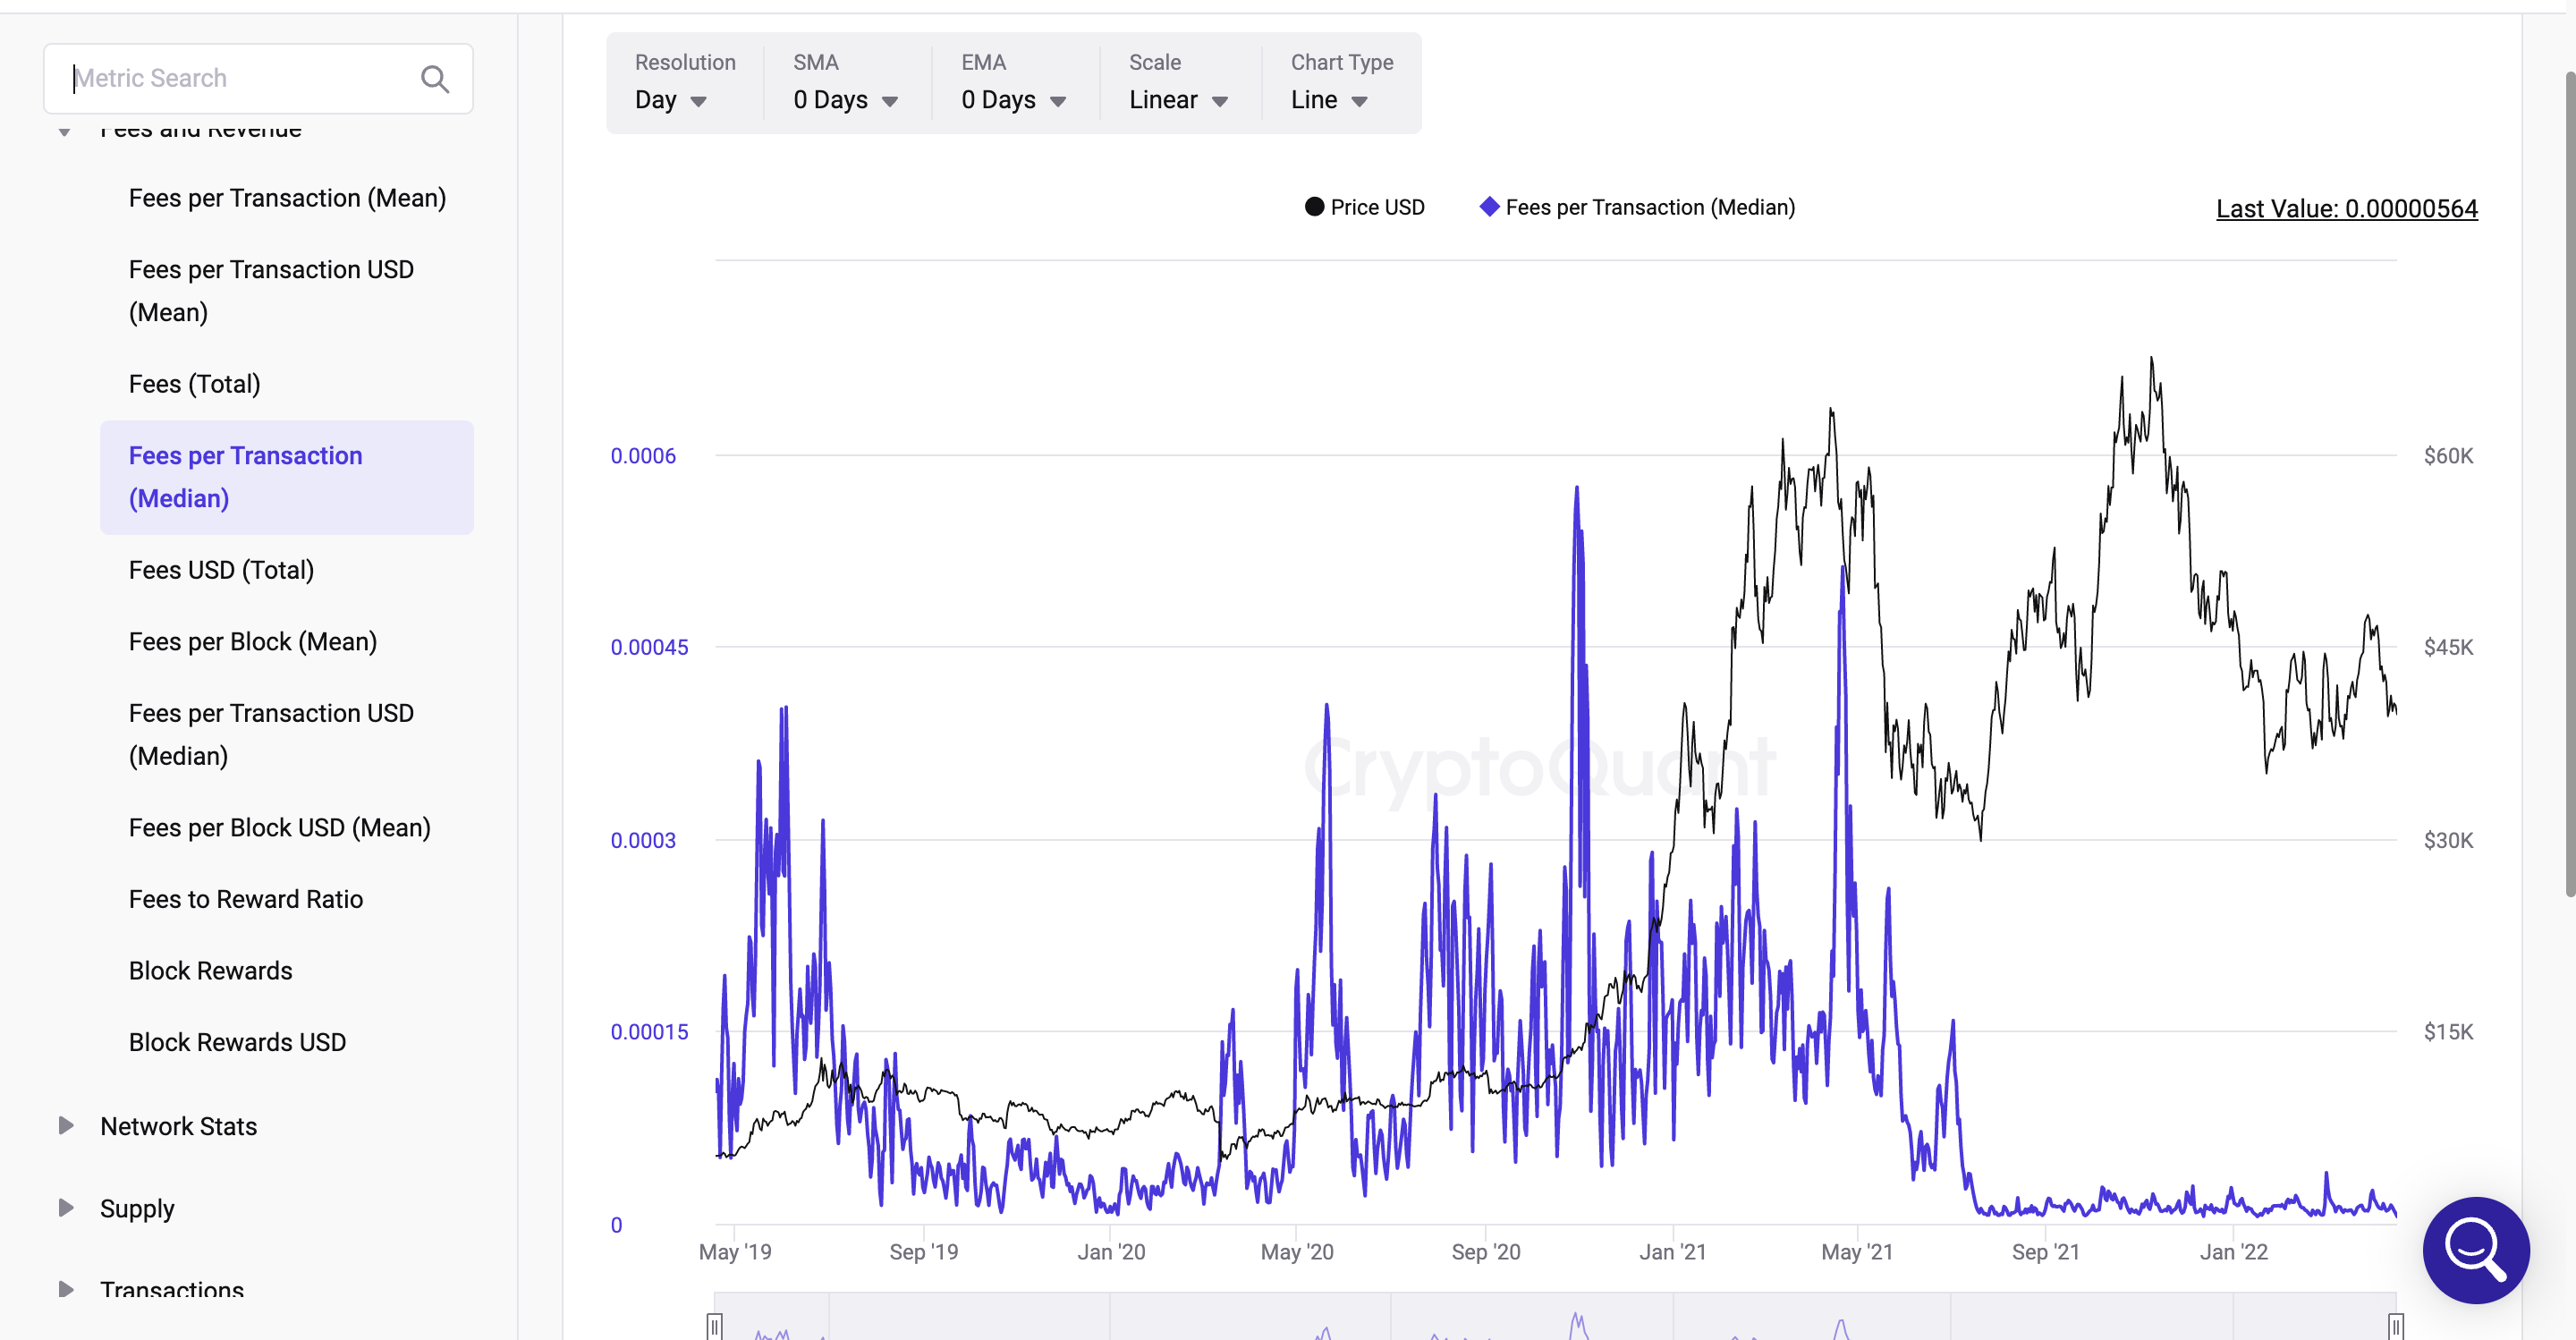Click the 0.00045 fee axis label
This screenshot has width=2576, height=1340.
649,647
